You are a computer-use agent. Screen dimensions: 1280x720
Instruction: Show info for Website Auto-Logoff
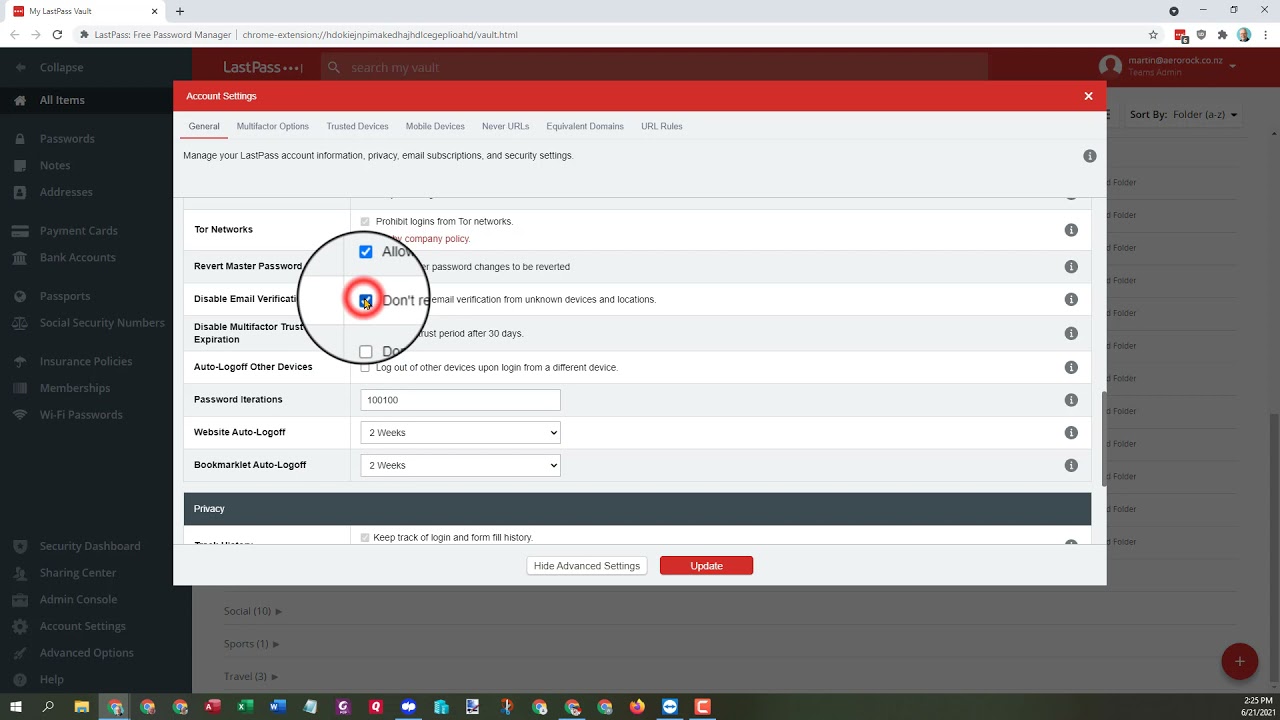click(x=1071, y=433)
